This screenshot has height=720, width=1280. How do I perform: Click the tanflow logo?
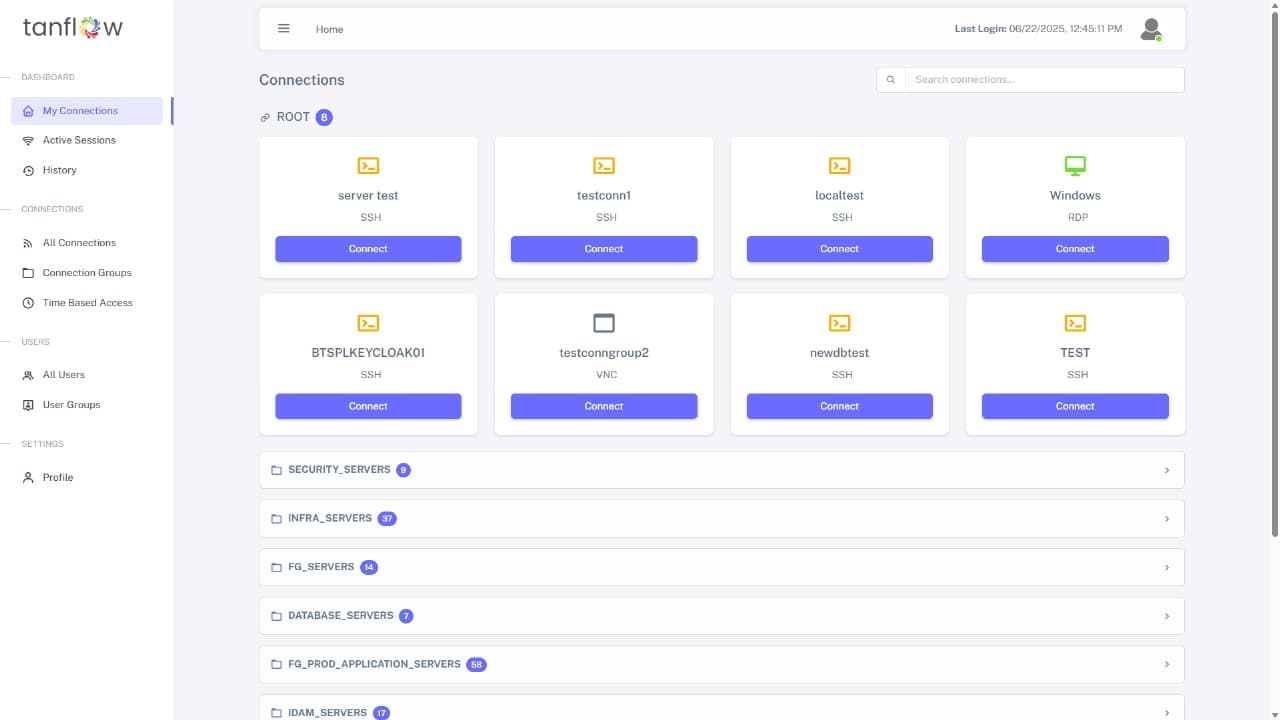(x=73, y=27)
